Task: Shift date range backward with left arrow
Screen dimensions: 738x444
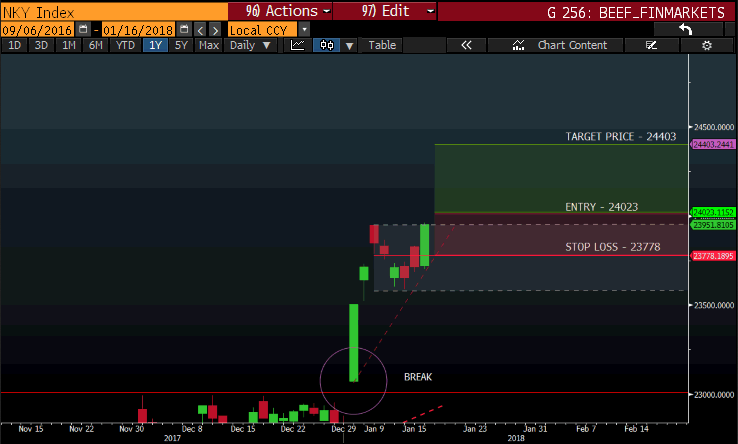Action: (200, 30)
